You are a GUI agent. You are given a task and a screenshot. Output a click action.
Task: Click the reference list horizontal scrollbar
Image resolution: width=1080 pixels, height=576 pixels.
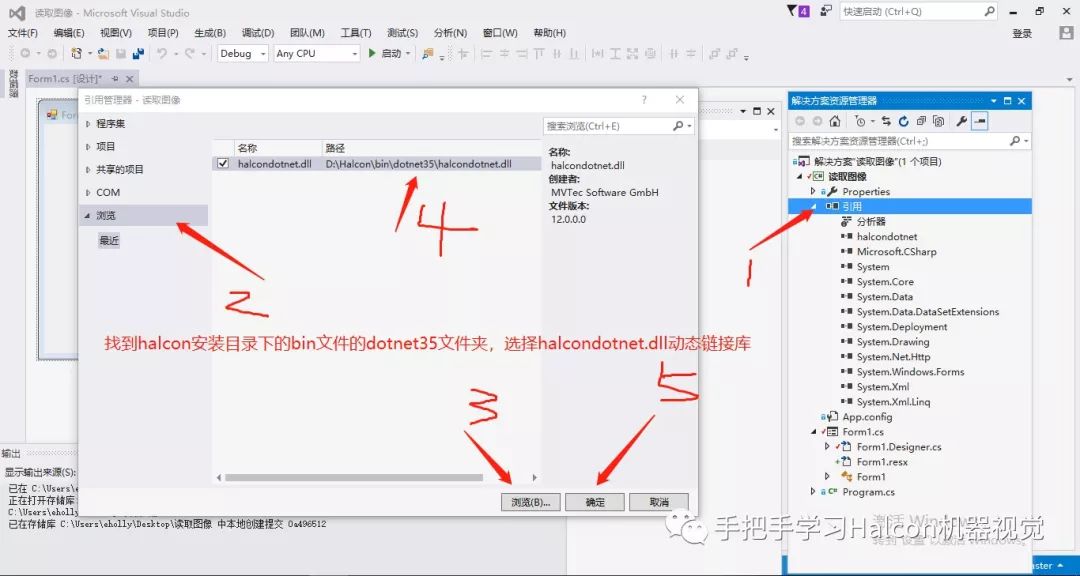coord(353,477)
